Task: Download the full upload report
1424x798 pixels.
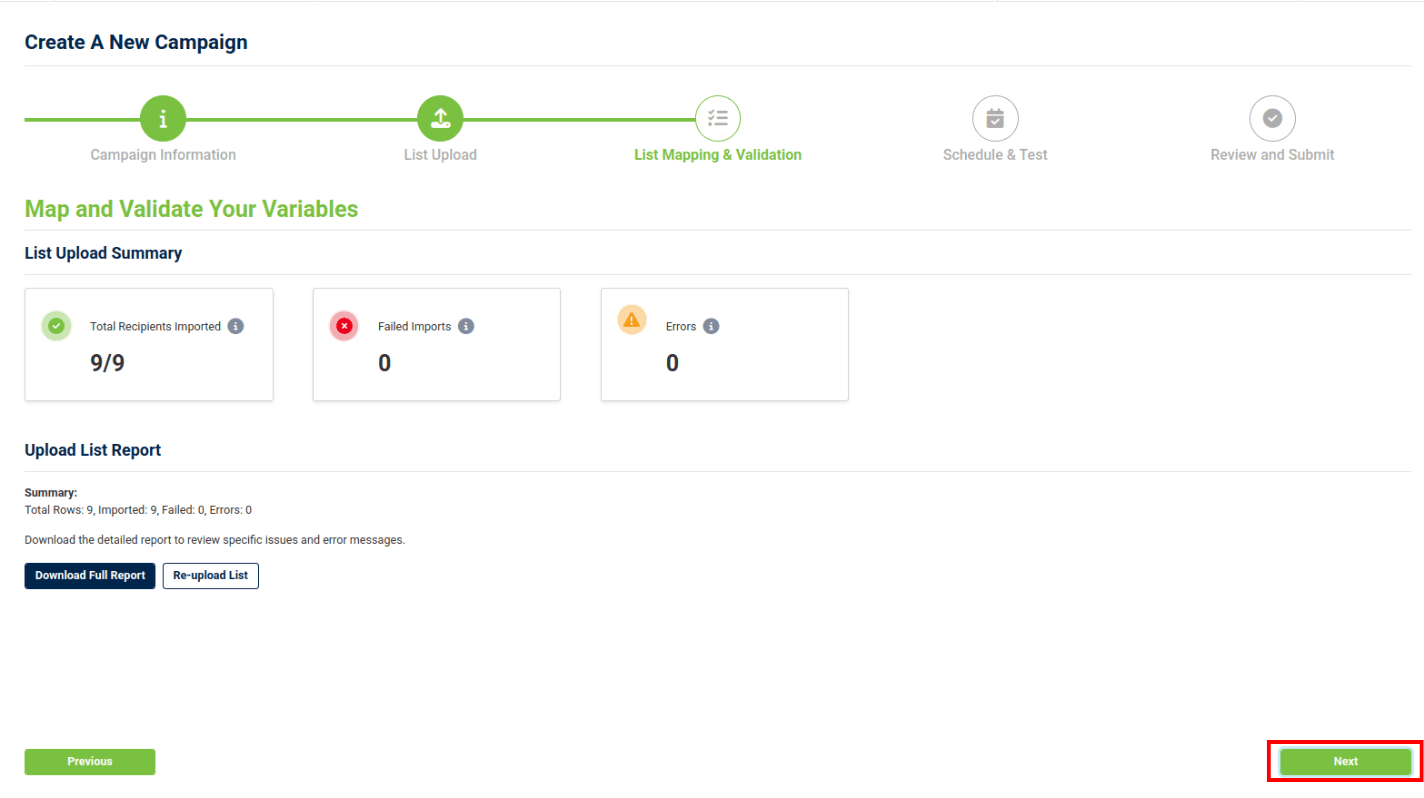Action: [90, 576]
